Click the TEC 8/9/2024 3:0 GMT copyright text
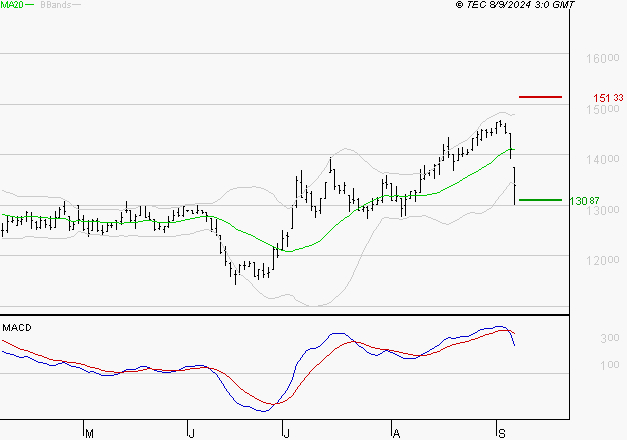This screenshot has height=440, width=627. tap(515, 5)
